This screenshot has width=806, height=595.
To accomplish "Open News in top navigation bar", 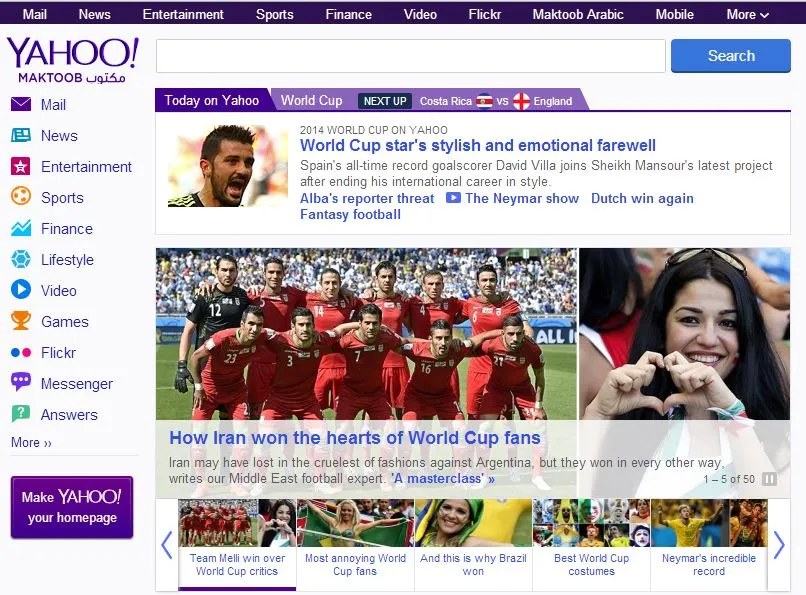I will point(95,14).
